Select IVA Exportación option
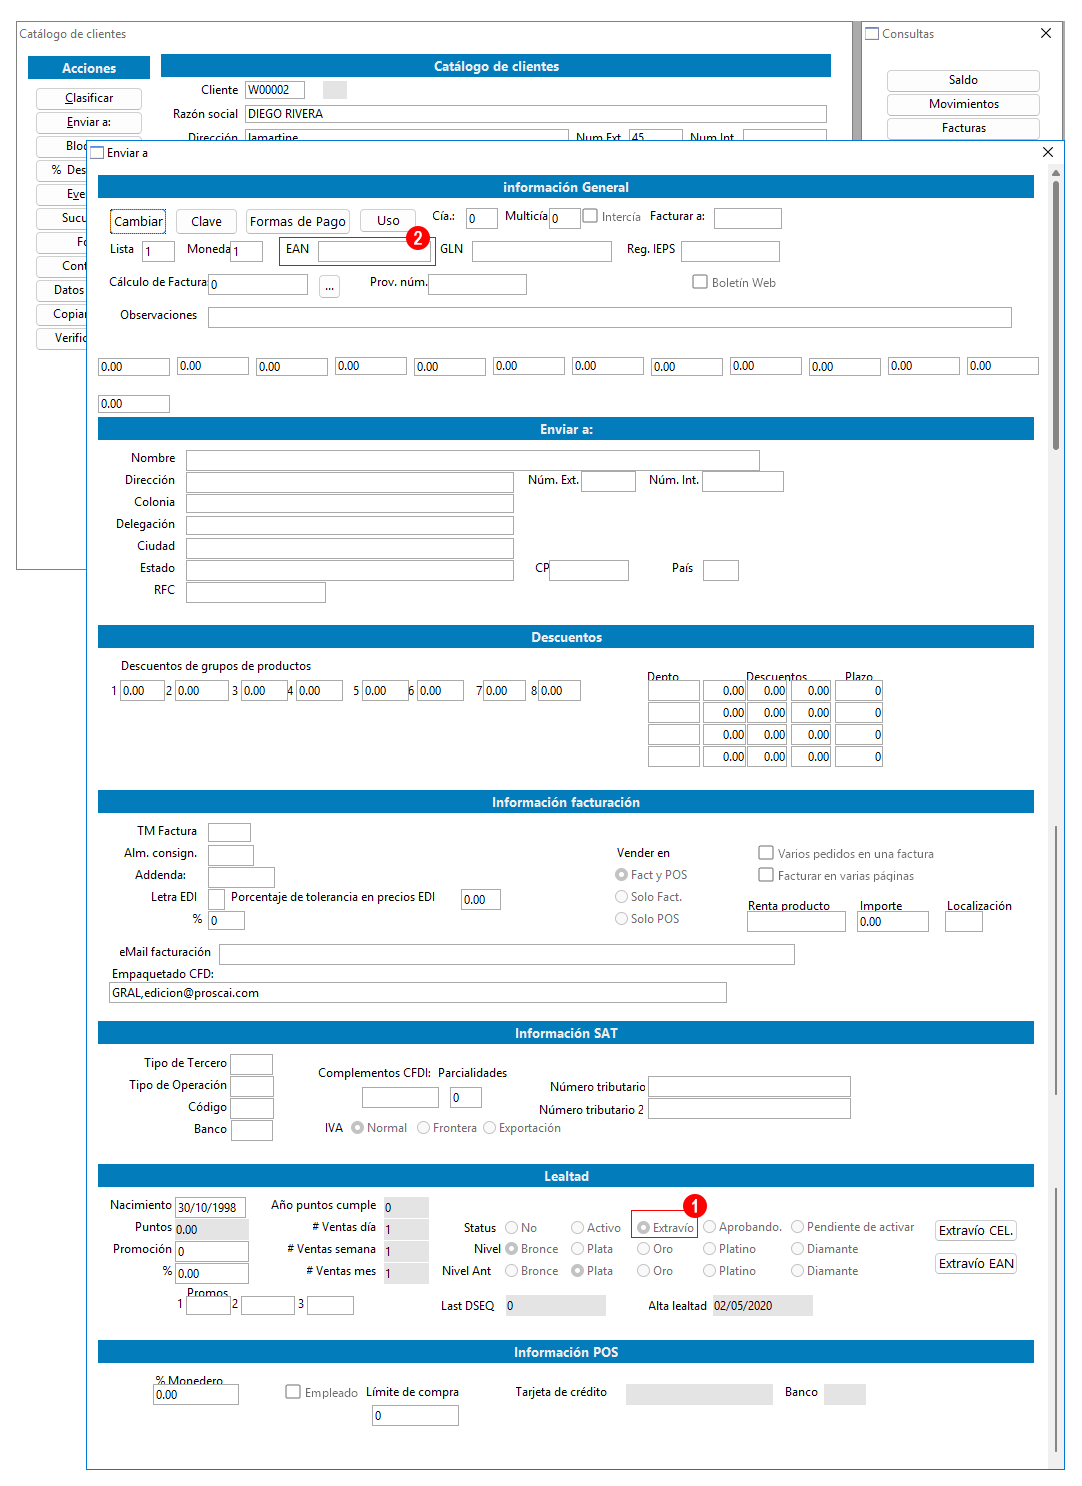 click(x=489, y=1128)
